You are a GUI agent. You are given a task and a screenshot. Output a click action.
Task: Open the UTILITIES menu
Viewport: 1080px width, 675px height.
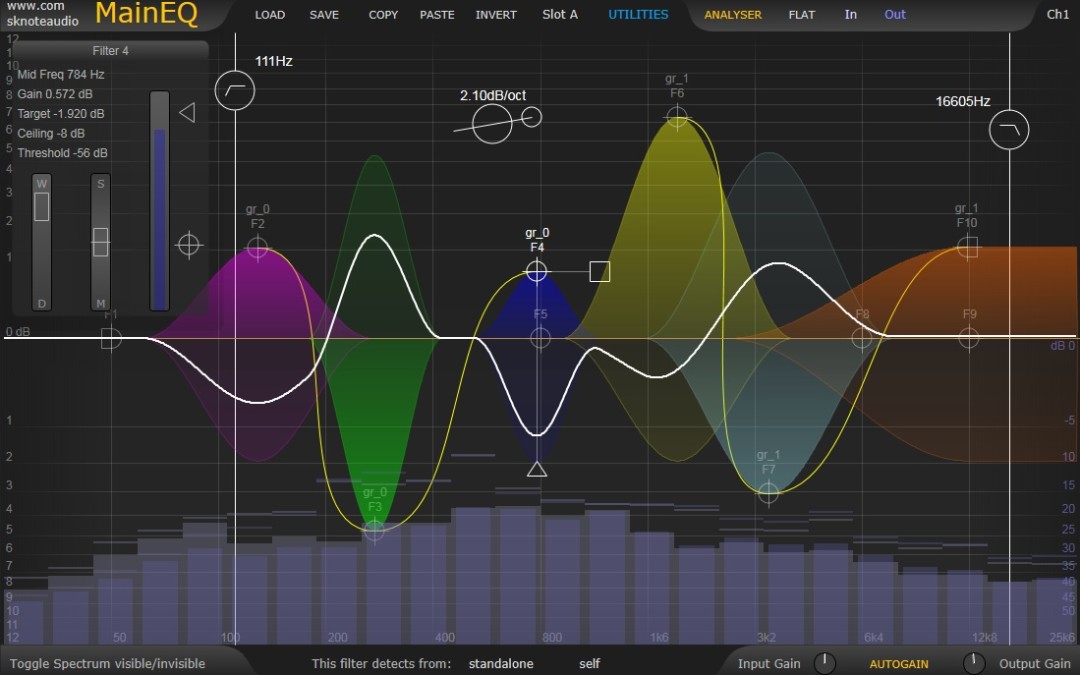click(x=638, y=14)
